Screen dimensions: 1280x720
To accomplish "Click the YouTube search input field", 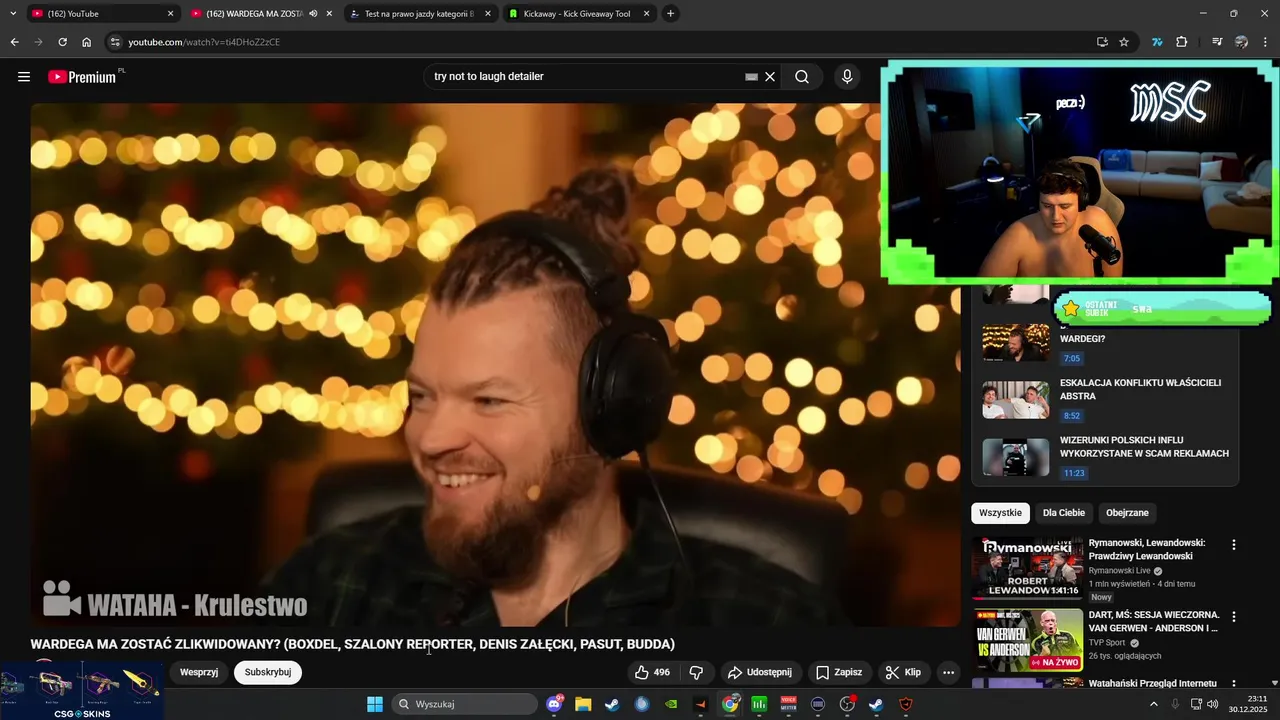I will (x=585, y=77).
